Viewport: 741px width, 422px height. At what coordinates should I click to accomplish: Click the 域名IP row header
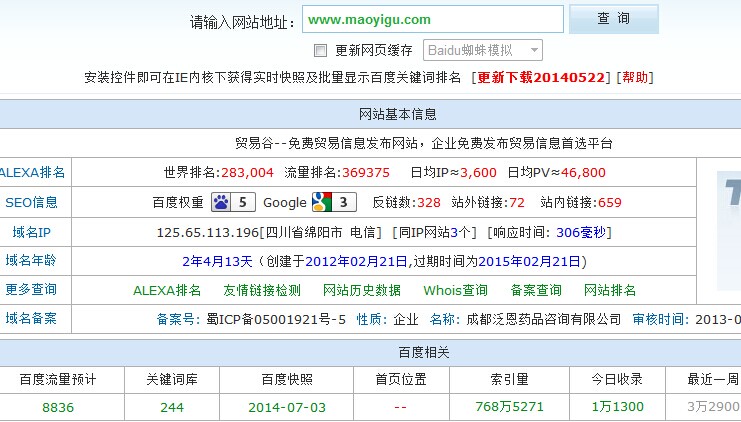[x=31, y=232]
